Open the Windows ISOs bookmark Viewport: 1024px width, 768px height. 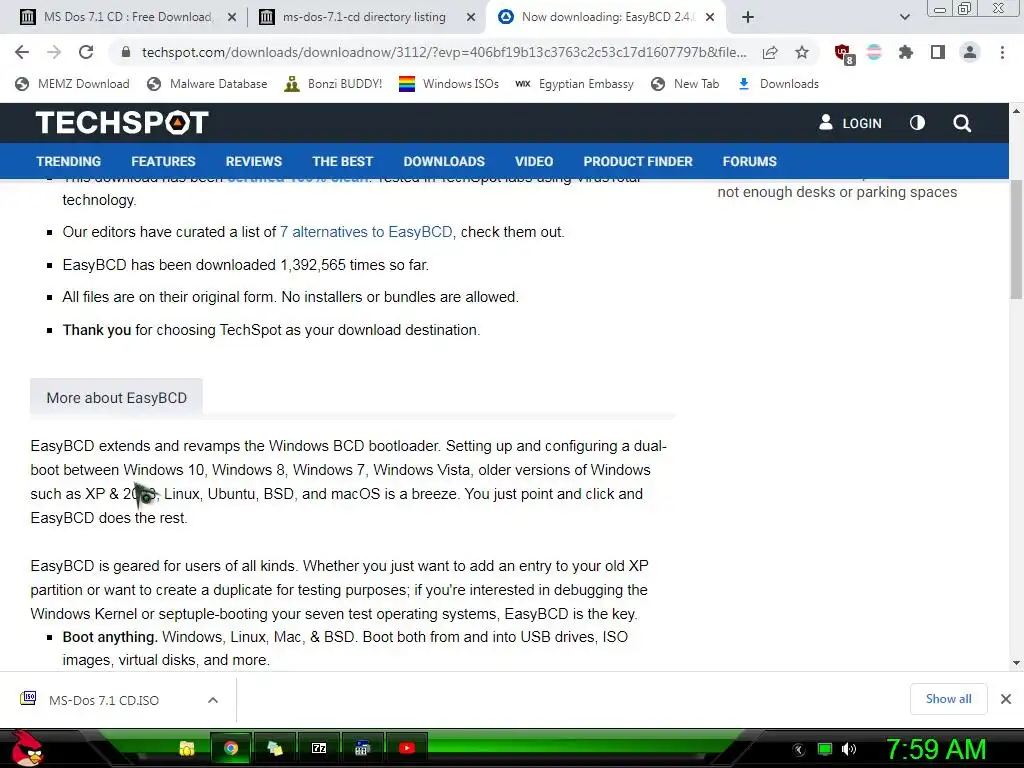(x=449, y=84)
